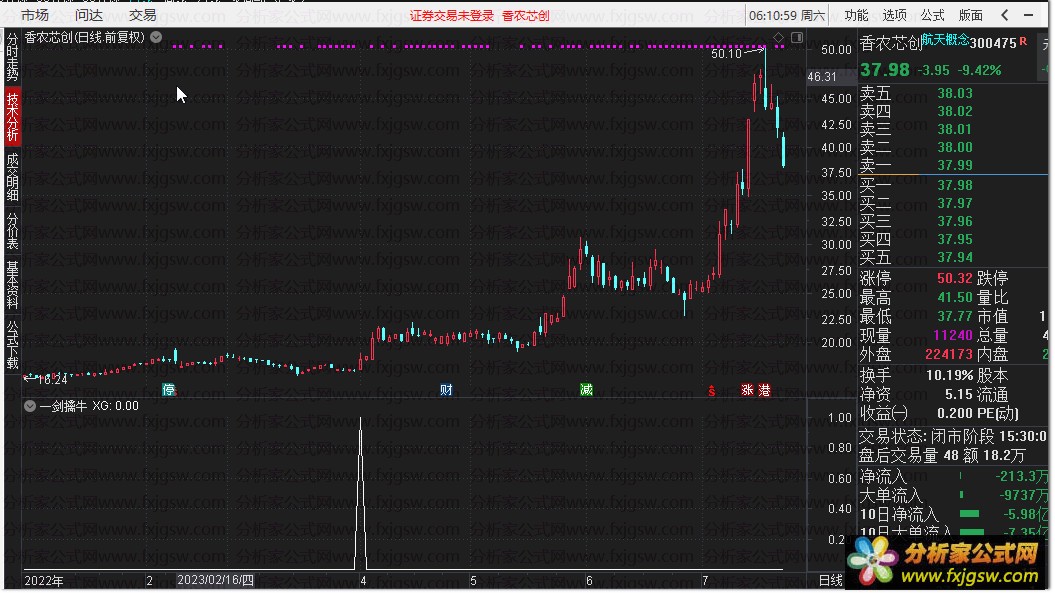Click the 港 event marker on chart
The image size is (1055, 593).
click(x=764, y=390)
